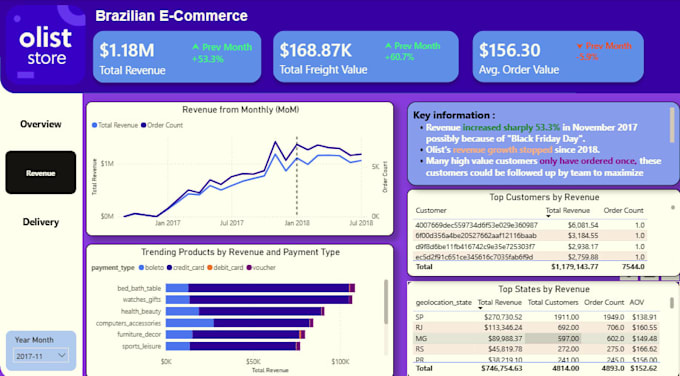Click the health_beauty bar
The height and width of the screenshot is (376, 680).
pos(245,311)
